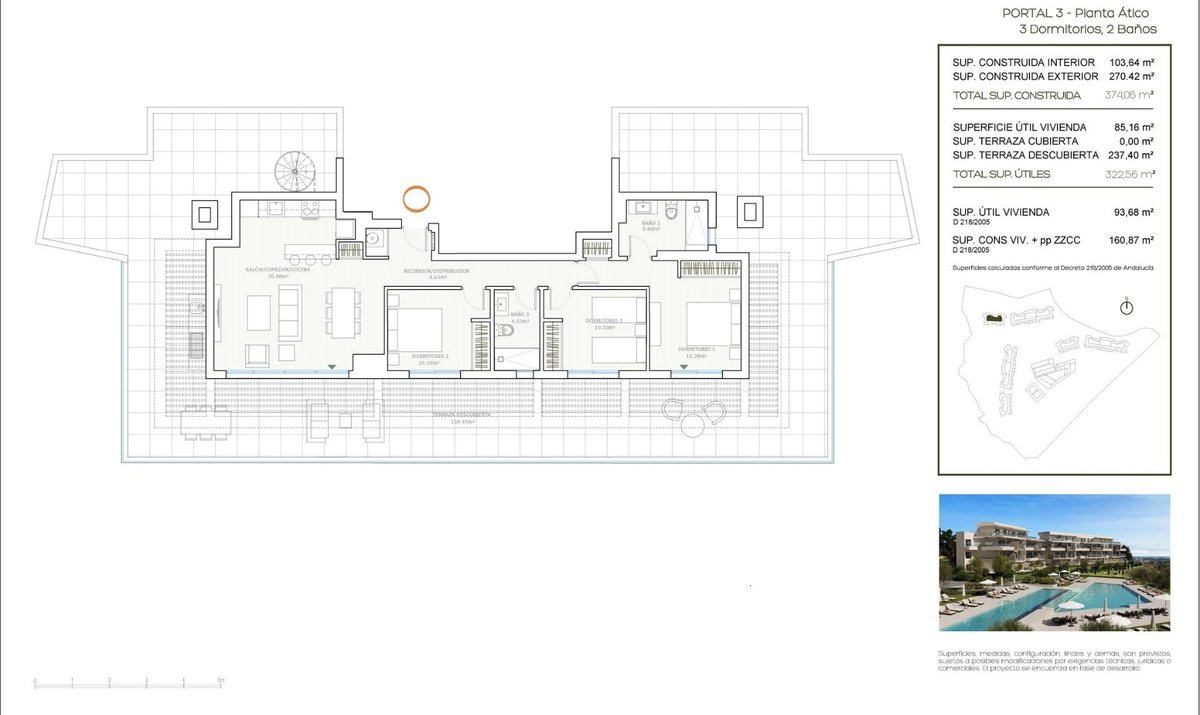This screenshot has height=715, width=1200.
Task: Click the Dormitorio 2 label
Action: pyautogui.click(x=432, y=356)
